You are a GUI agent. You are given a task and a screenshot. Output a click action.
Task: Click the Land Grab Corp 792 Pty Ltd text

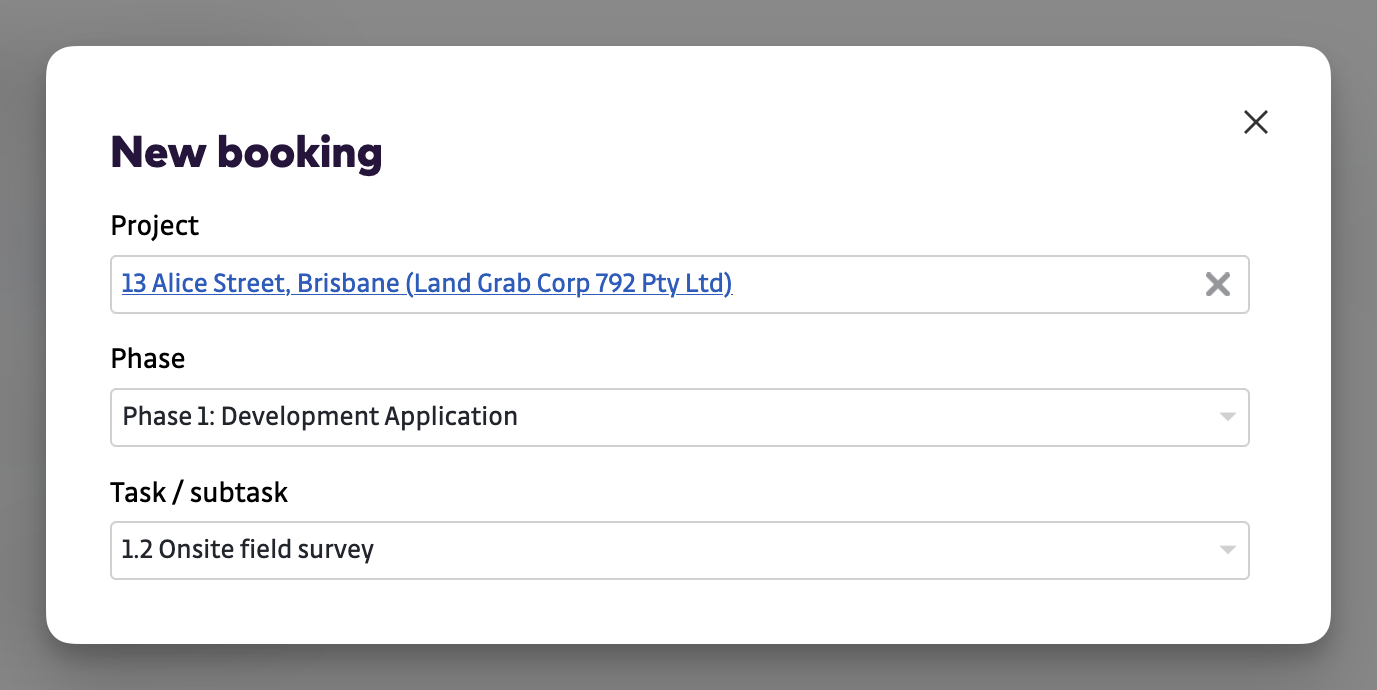pyautogui.click(x=569, y=283)
